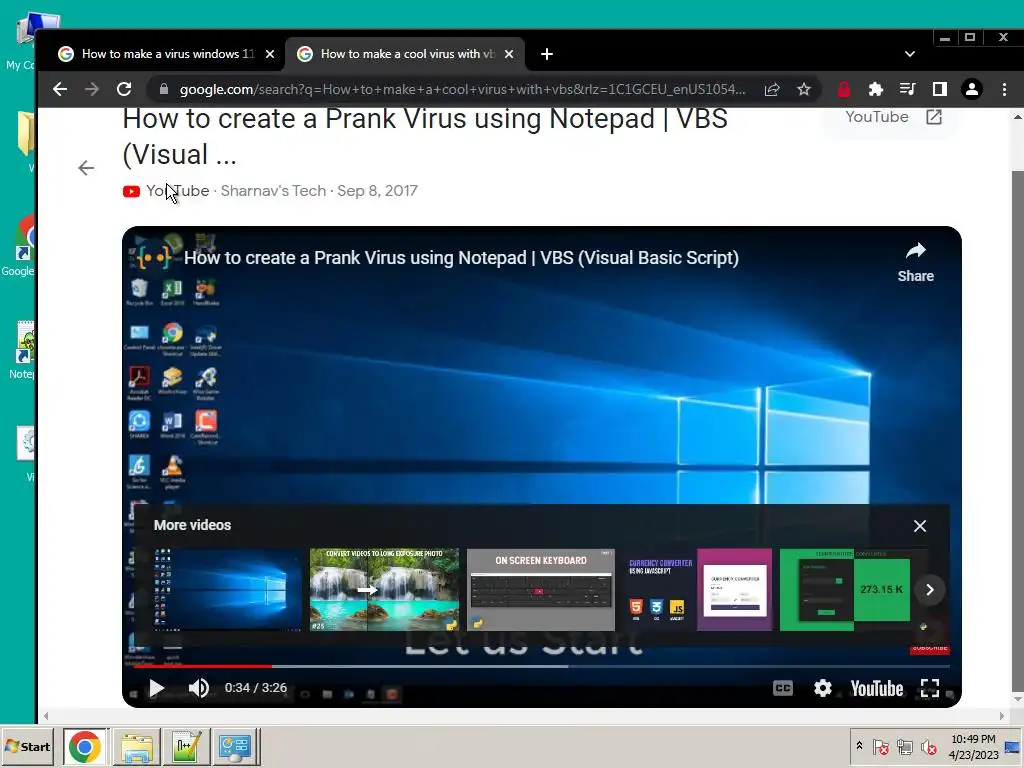Share the video using Share arrow
Screen dimensions: 1024x768
916,262
